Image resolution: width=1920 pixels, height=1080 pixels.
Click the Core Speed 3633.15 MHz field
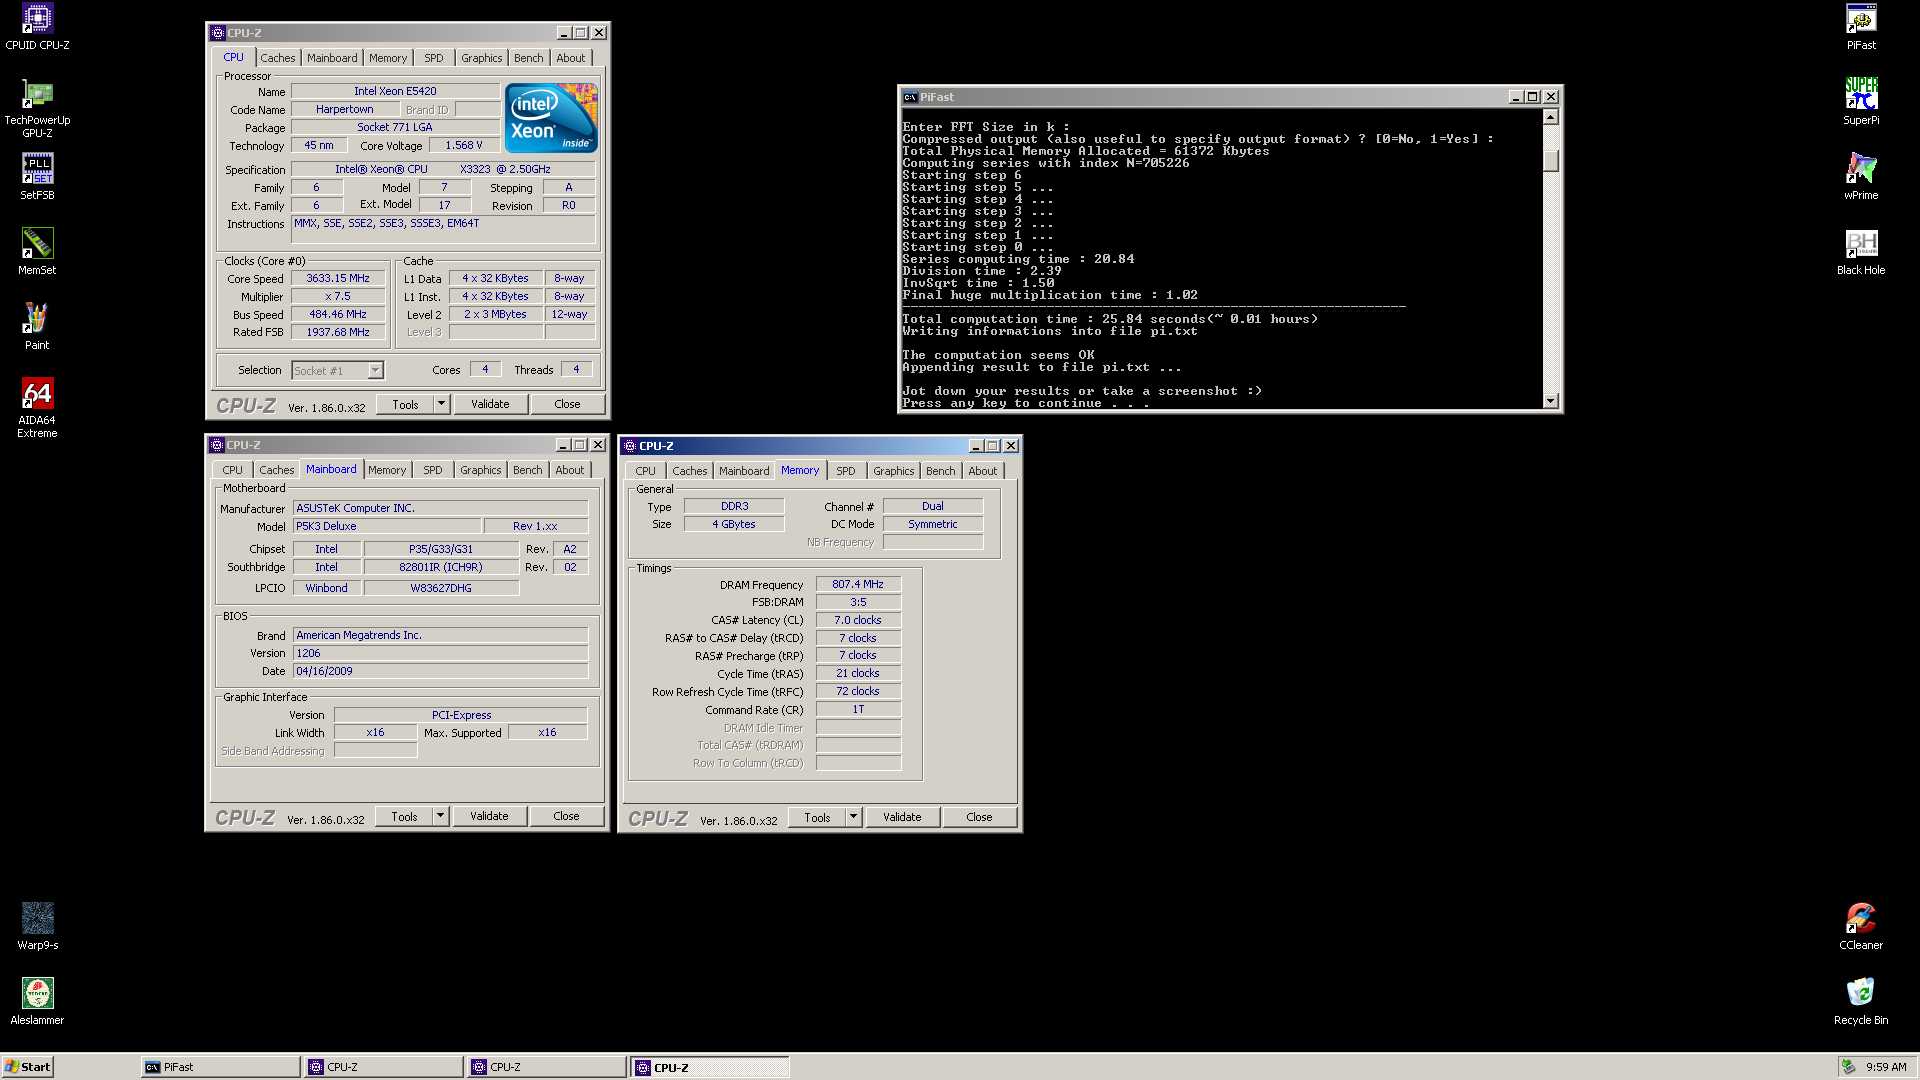[x=338, y=279]
